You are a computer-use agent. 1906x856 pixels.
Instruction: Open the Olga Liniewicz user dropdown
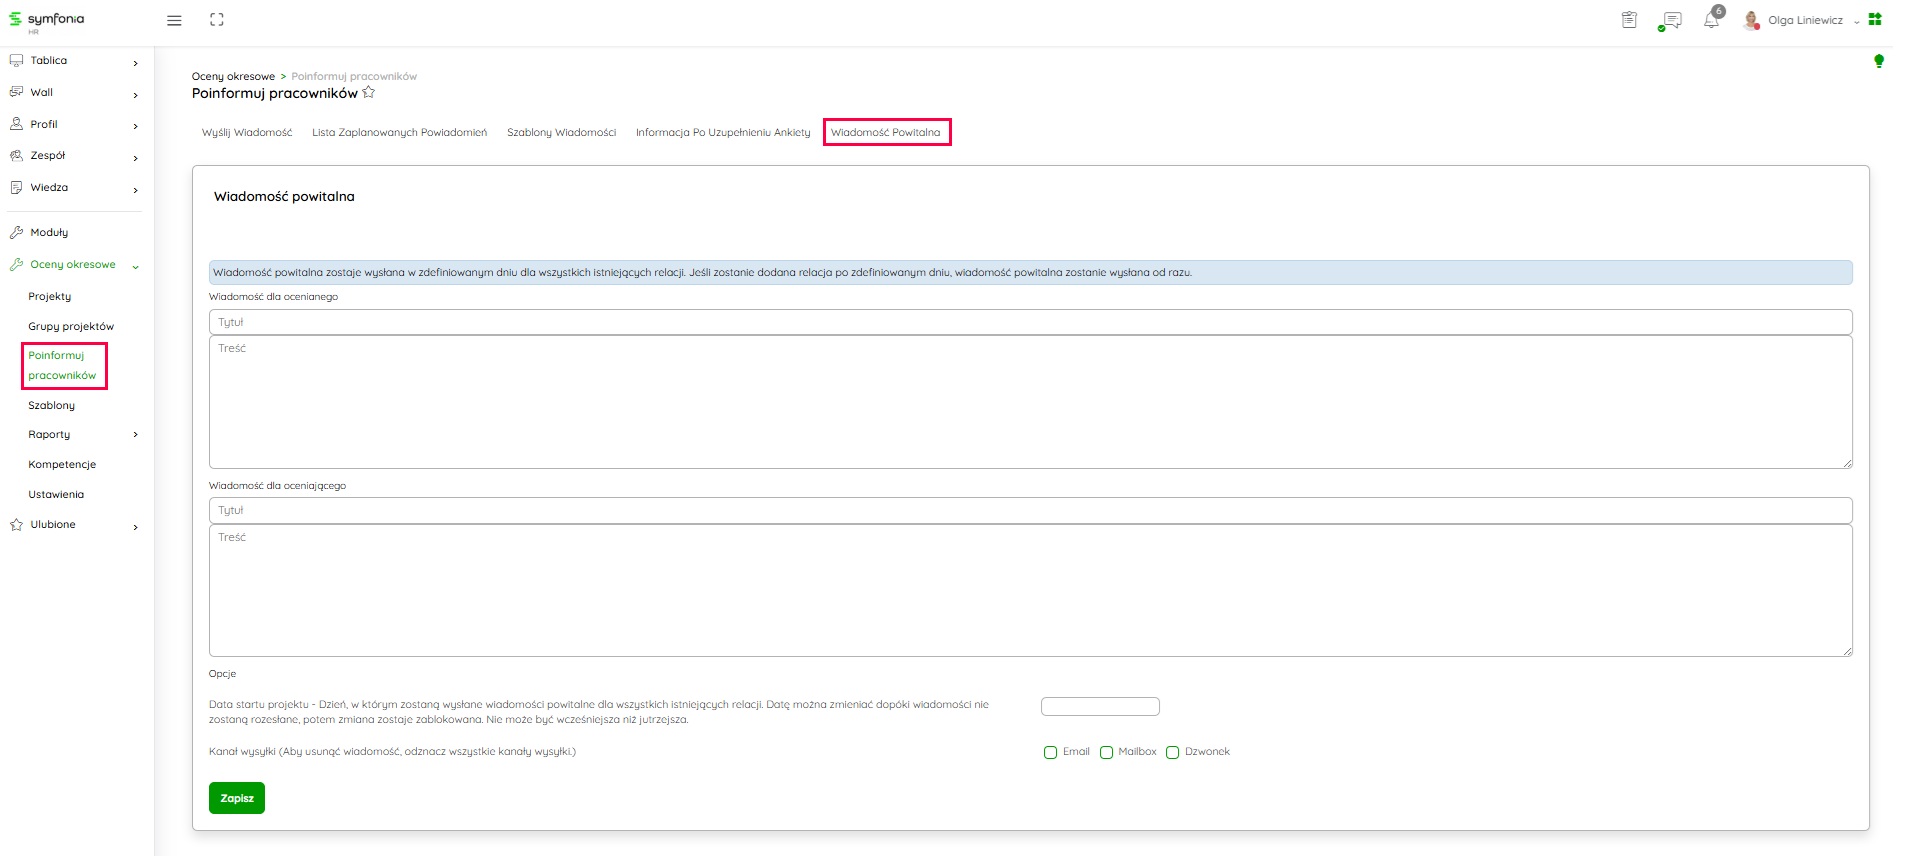pyautogui.click(x=1804, y=20)
